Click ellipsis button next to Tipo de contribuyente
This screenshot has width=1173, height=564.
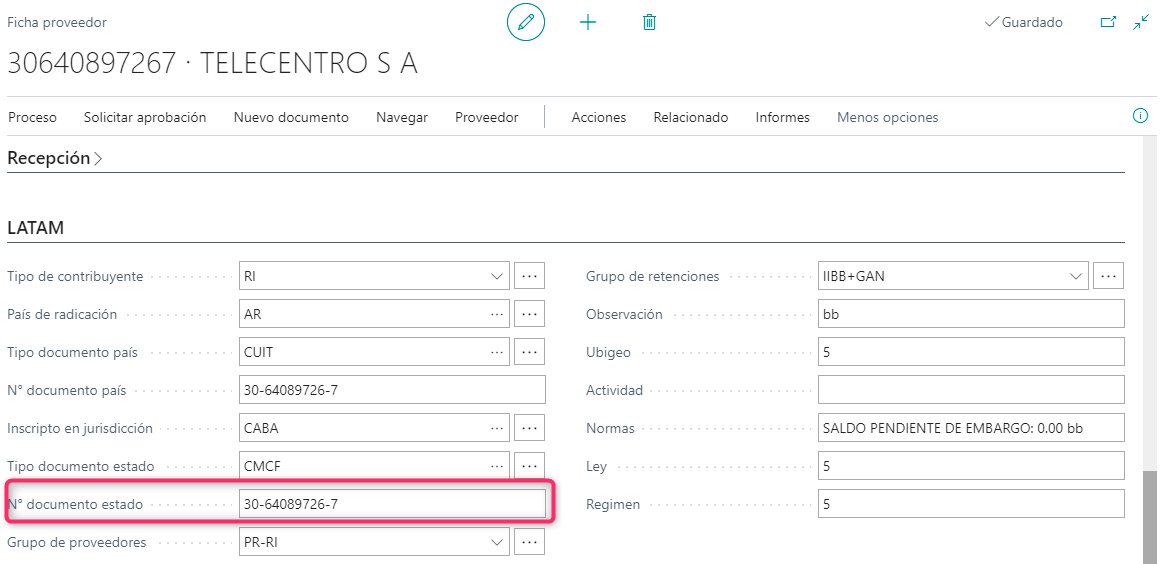pos(530,276)
